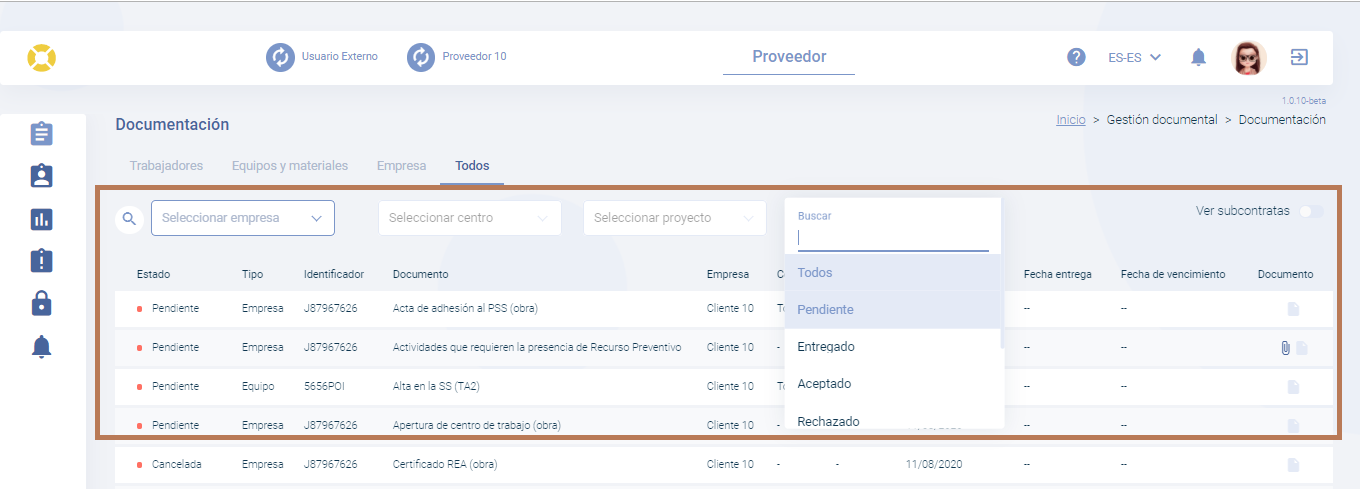Image resolution: width=1360 pixels, height=489 pixels.
Task: Click the Proveedor 10 label
Action: tap(474, 57)
